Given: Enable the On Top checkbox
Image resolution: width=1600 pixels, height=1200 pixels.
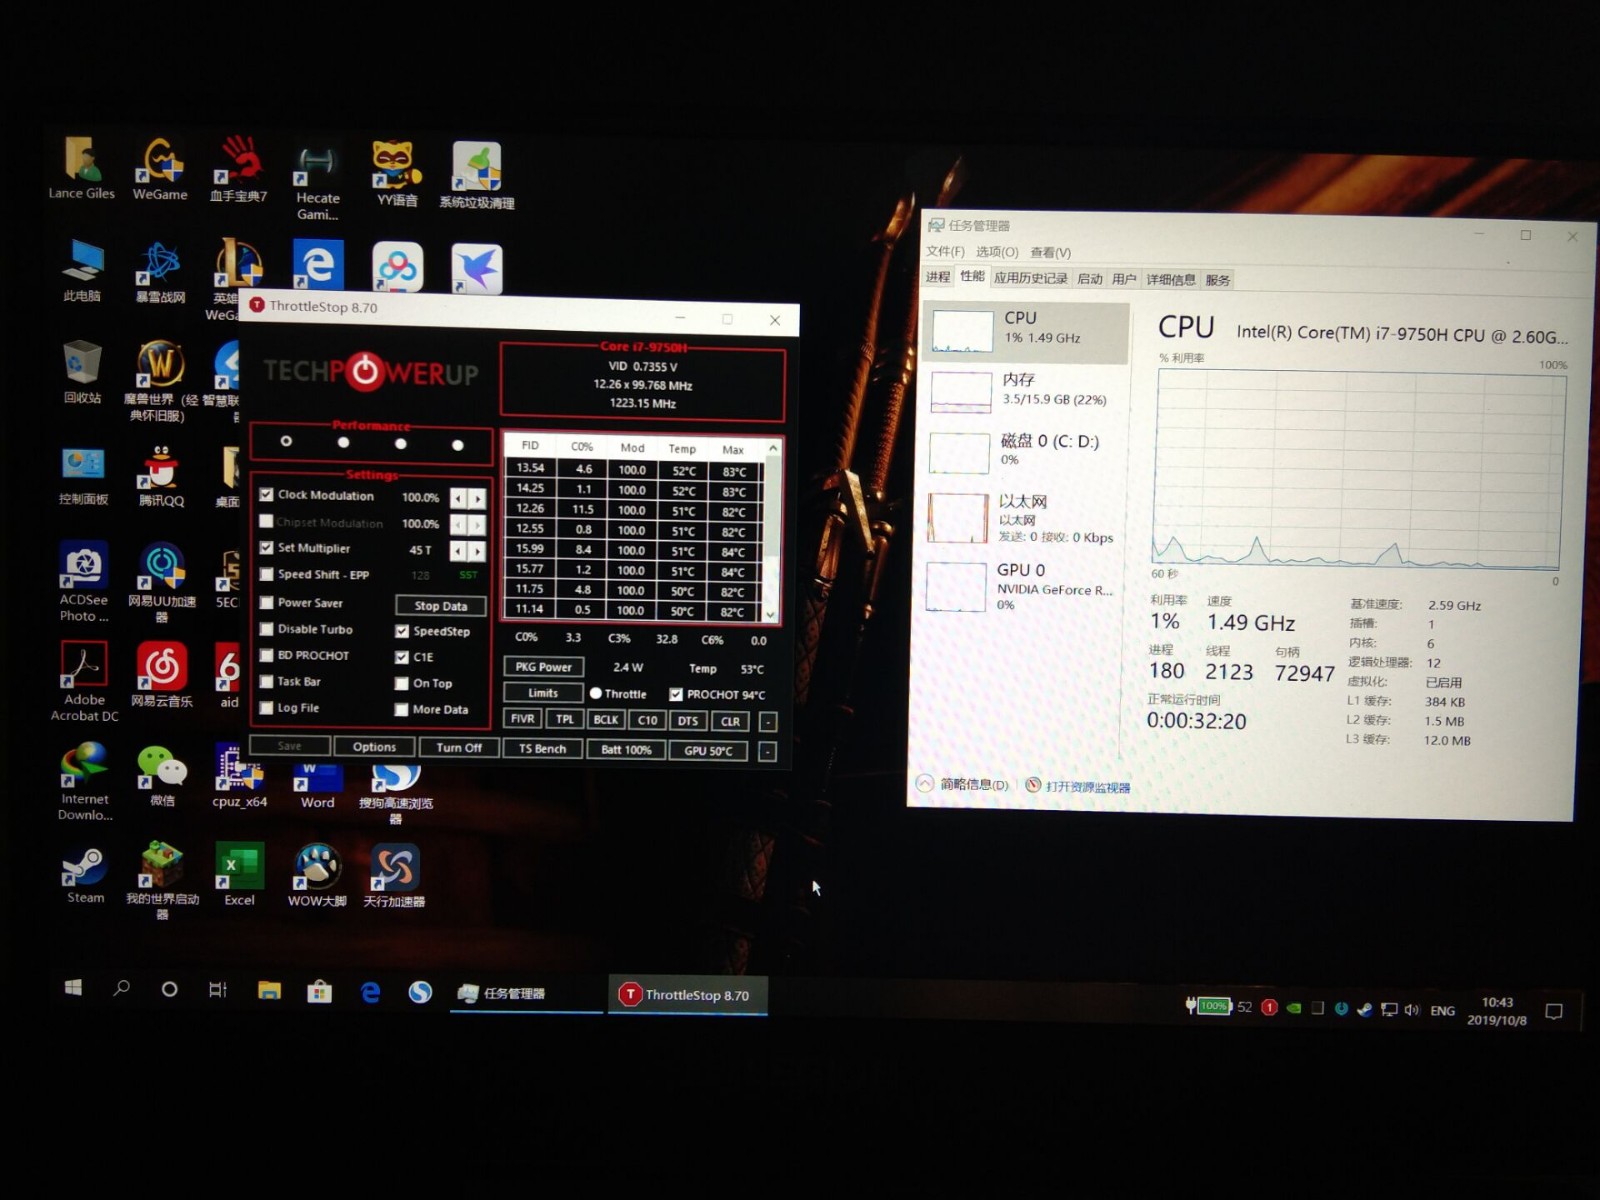Looking at the screenshot, I should coord(402,683).
